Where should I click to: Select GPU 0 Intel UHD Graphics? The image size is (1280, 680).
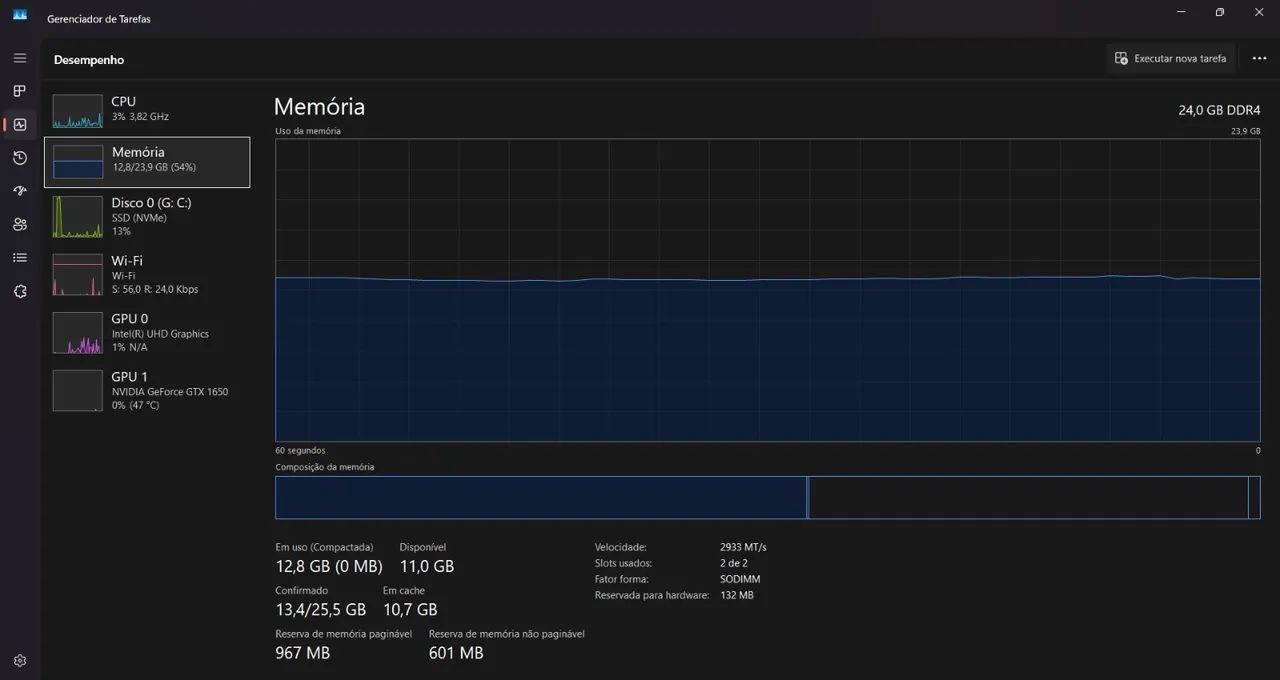point(147,332)
